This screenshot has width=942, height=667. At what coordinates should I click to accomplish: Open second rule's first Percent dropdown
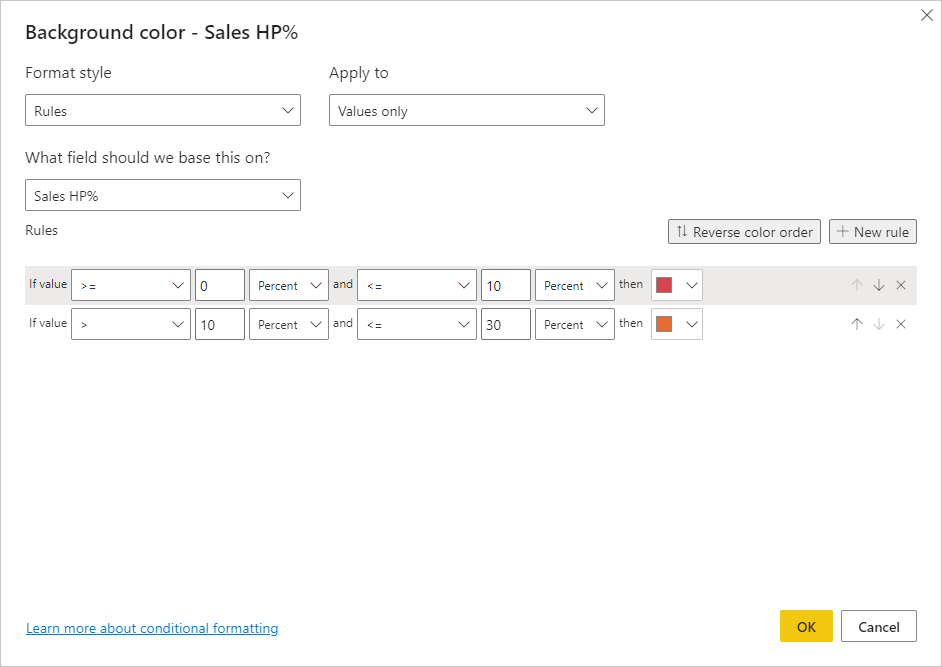pos(289,324)
